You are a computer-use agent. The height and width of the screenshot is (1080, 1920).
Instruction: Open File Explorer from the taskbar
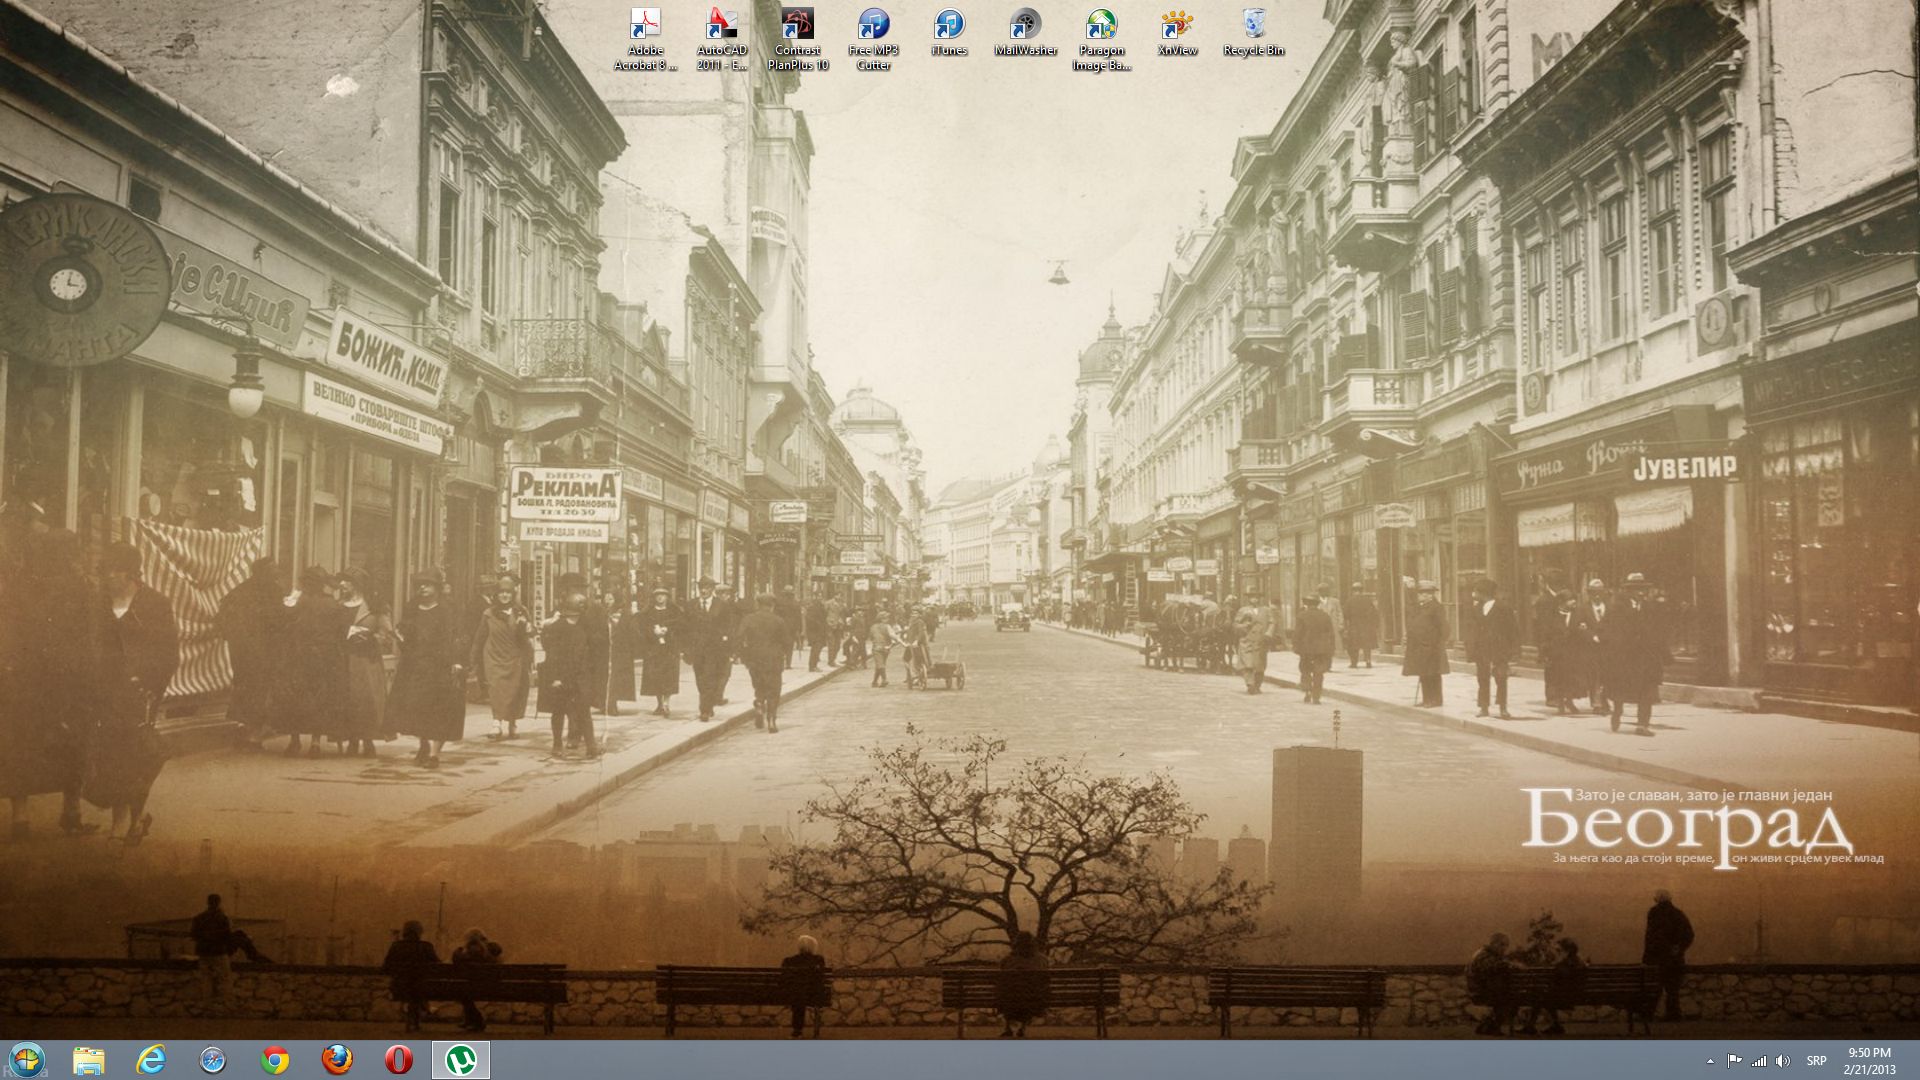(x=89, y=1060)
